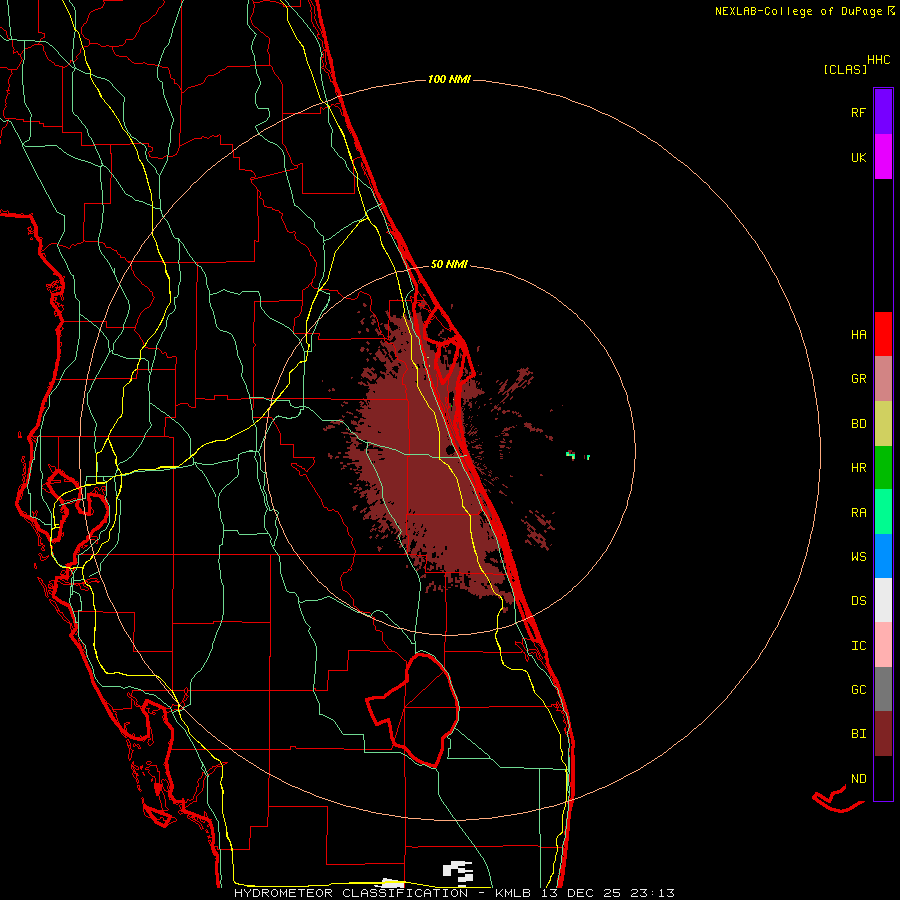This screenshot has height=900, width=900.
Task: Click the UK legend label
Action: coord(858,157)
